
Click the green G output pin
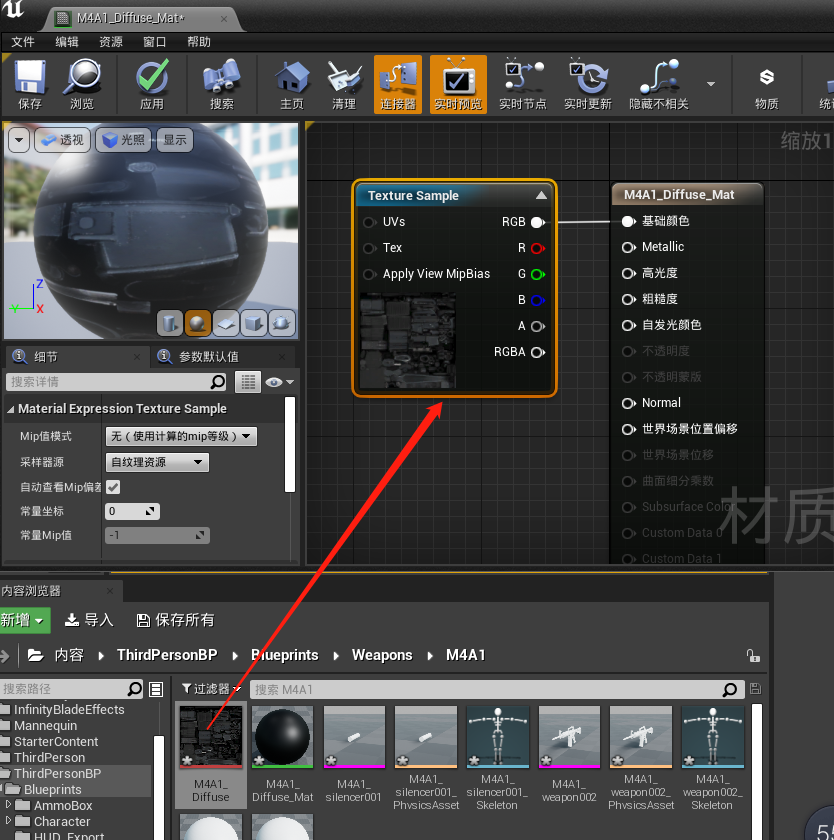point(537,274)
